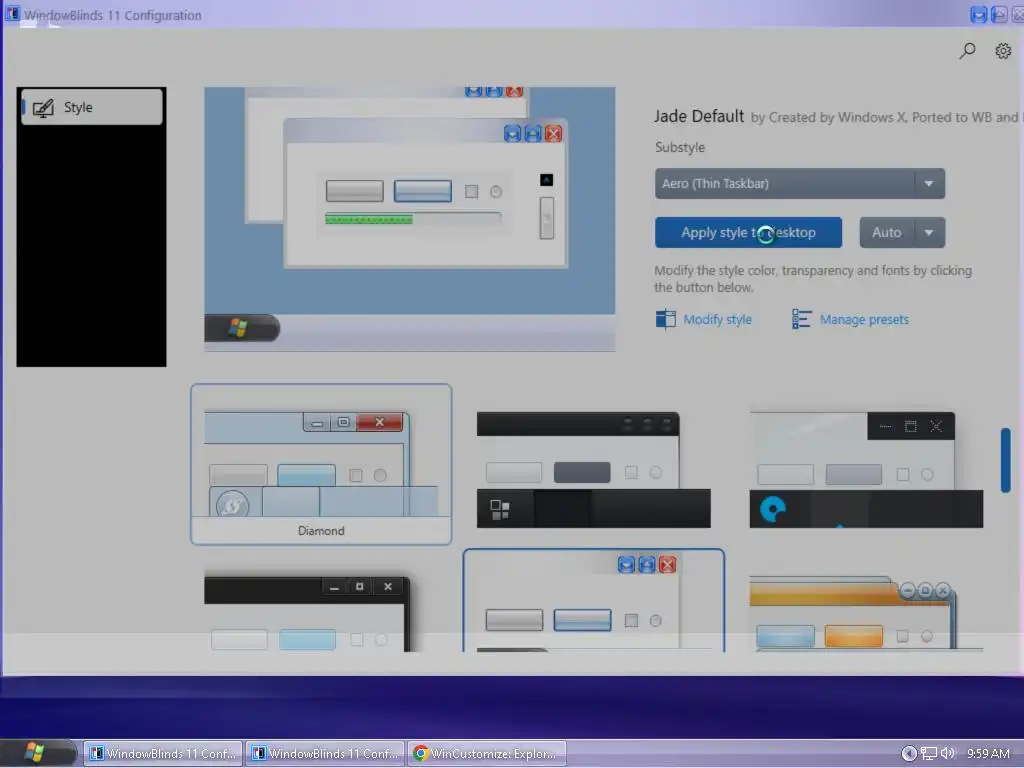
Task: Click the Jade Default style title
Action: 699,116
